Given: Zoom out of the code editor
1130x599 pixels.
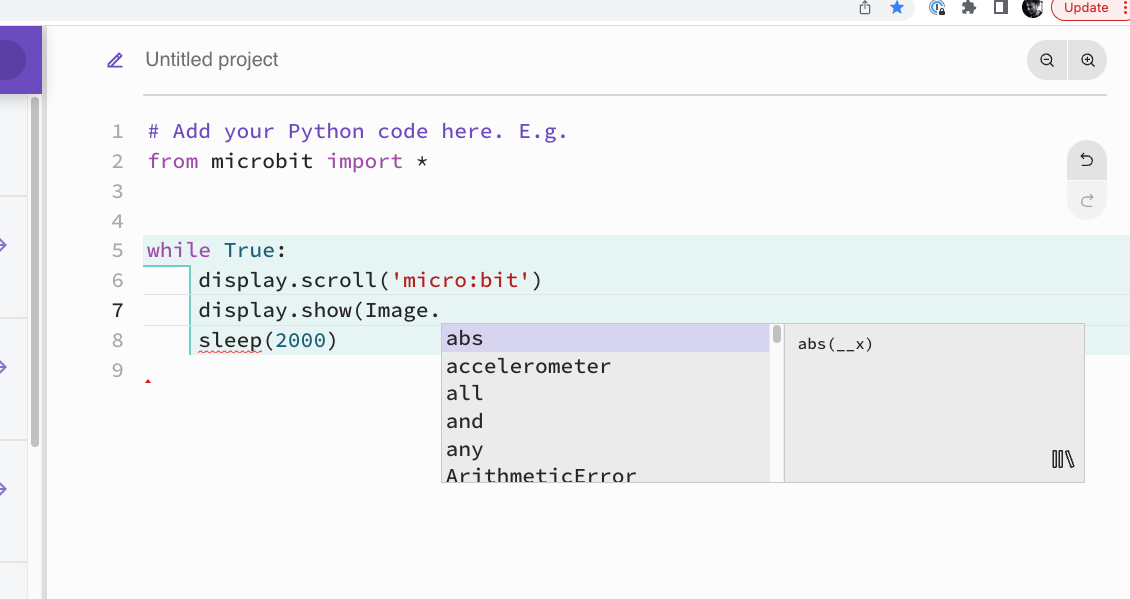Looking at the screenshot, I should [x=1047, y=60].
